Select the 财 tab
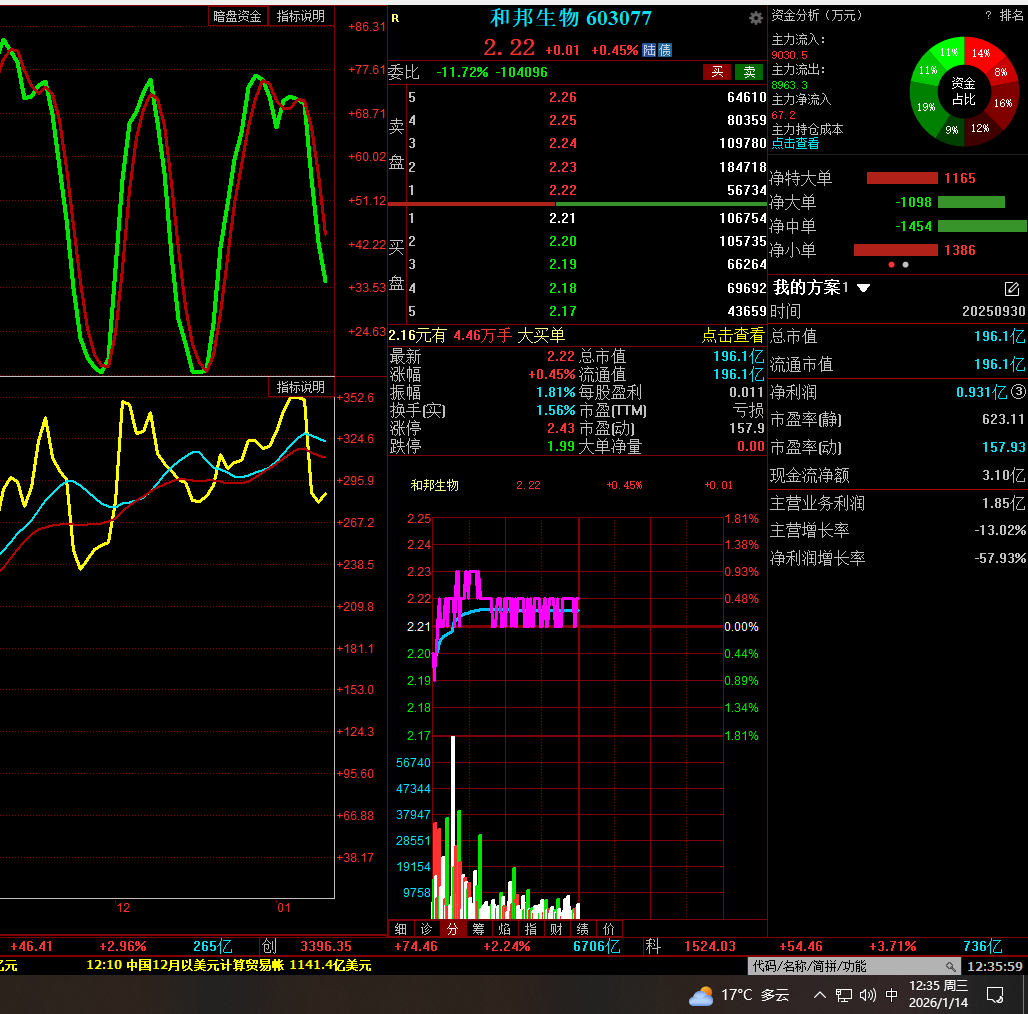Screen dimensions: 1028x1014 557,929
